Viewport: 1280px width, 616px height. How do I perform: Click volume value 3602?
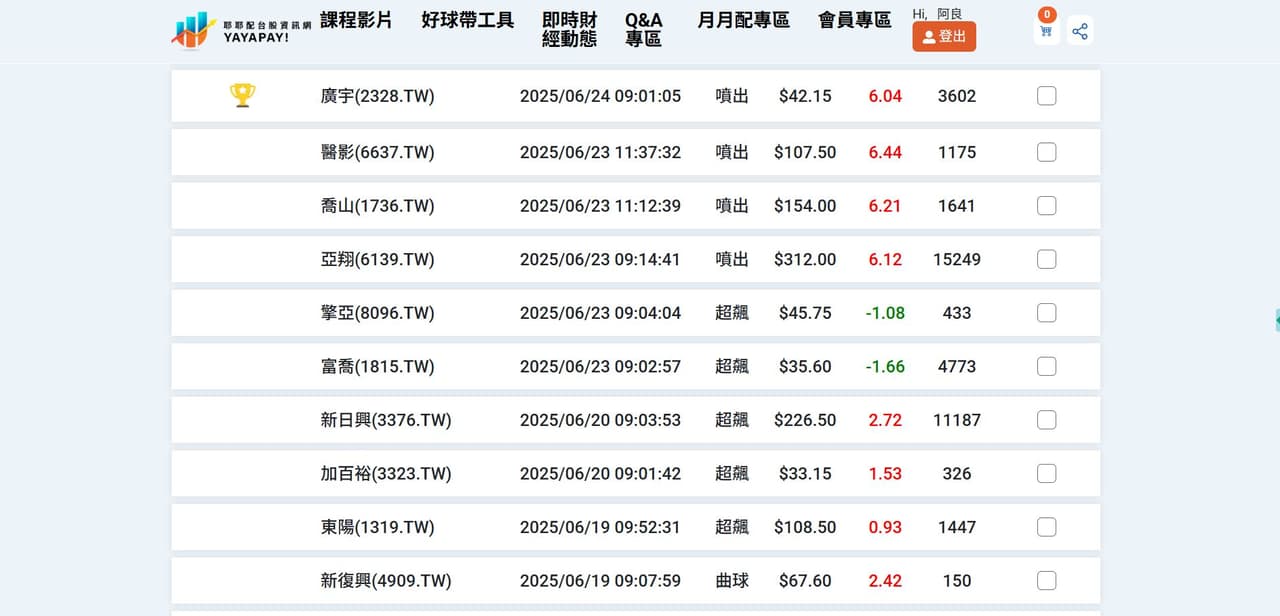[957, 96]
